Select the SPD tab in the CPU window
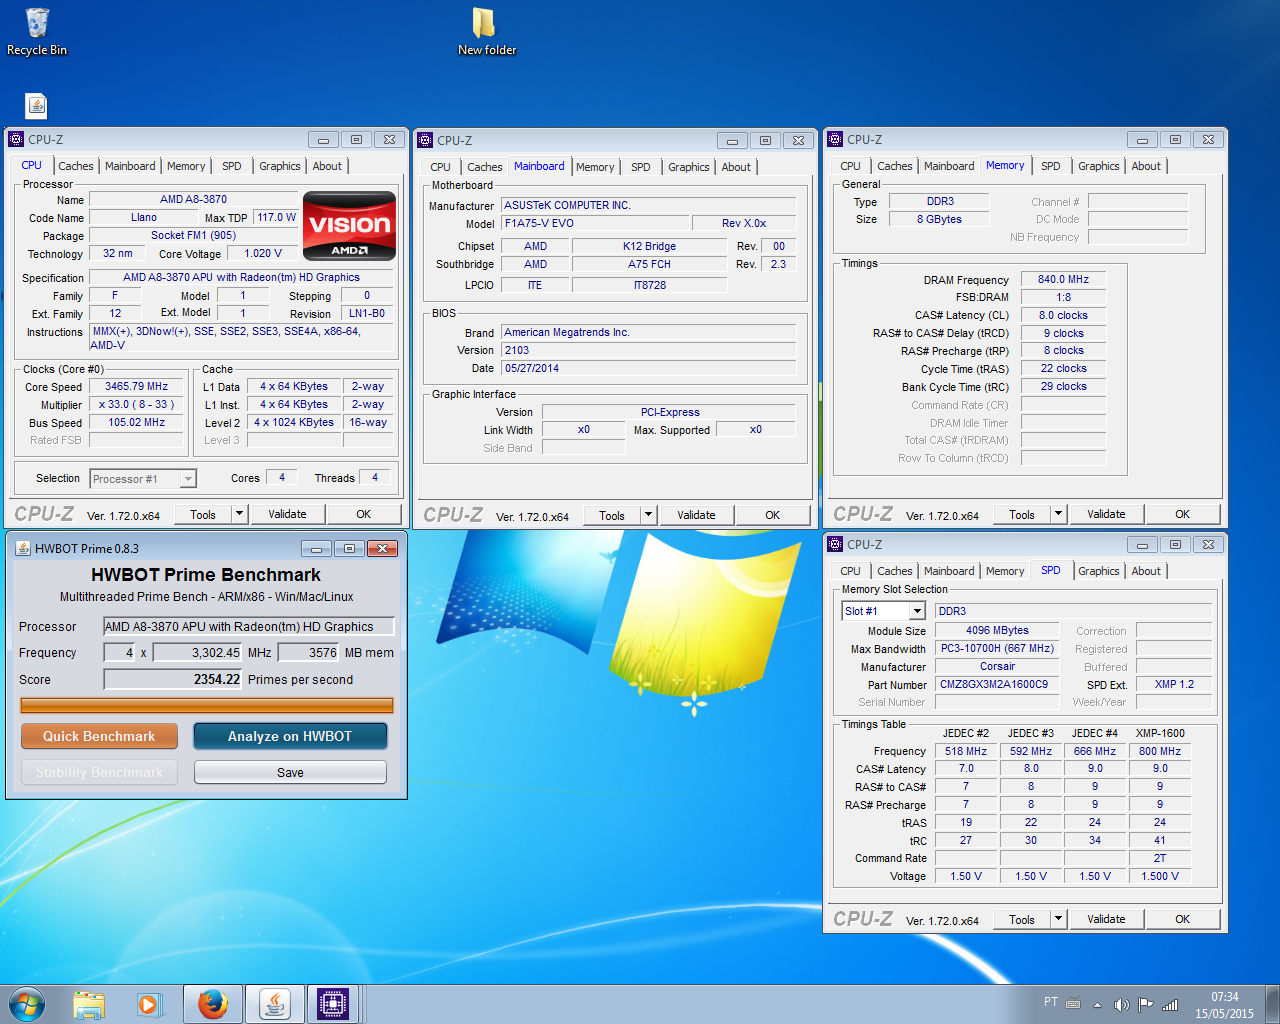Viewport: 1280px width, 1024px height. click(232, 166)
